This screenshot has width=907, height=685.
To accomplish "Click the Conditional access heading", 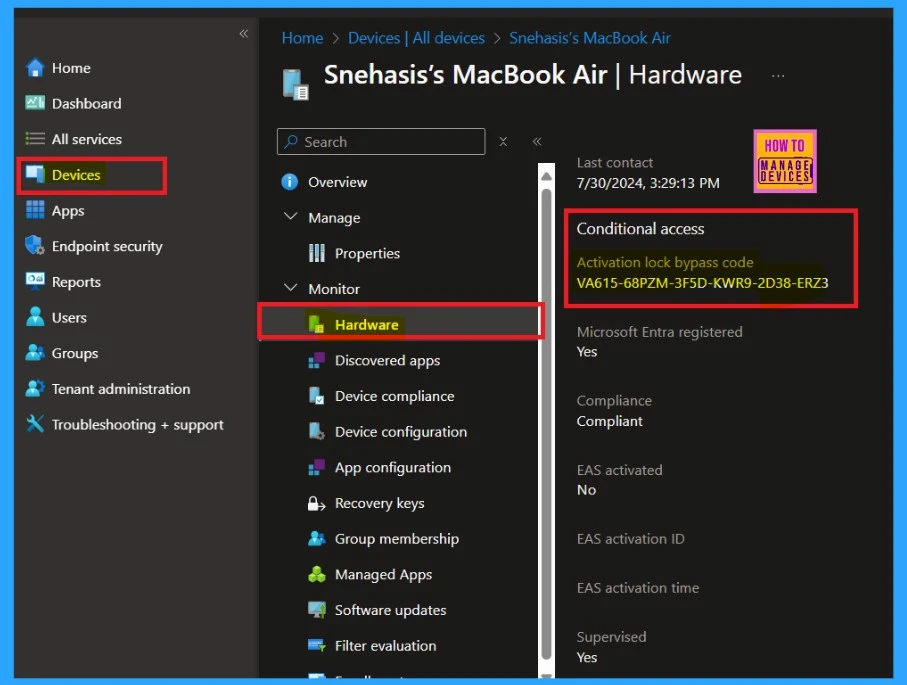I will click(640, 229).
